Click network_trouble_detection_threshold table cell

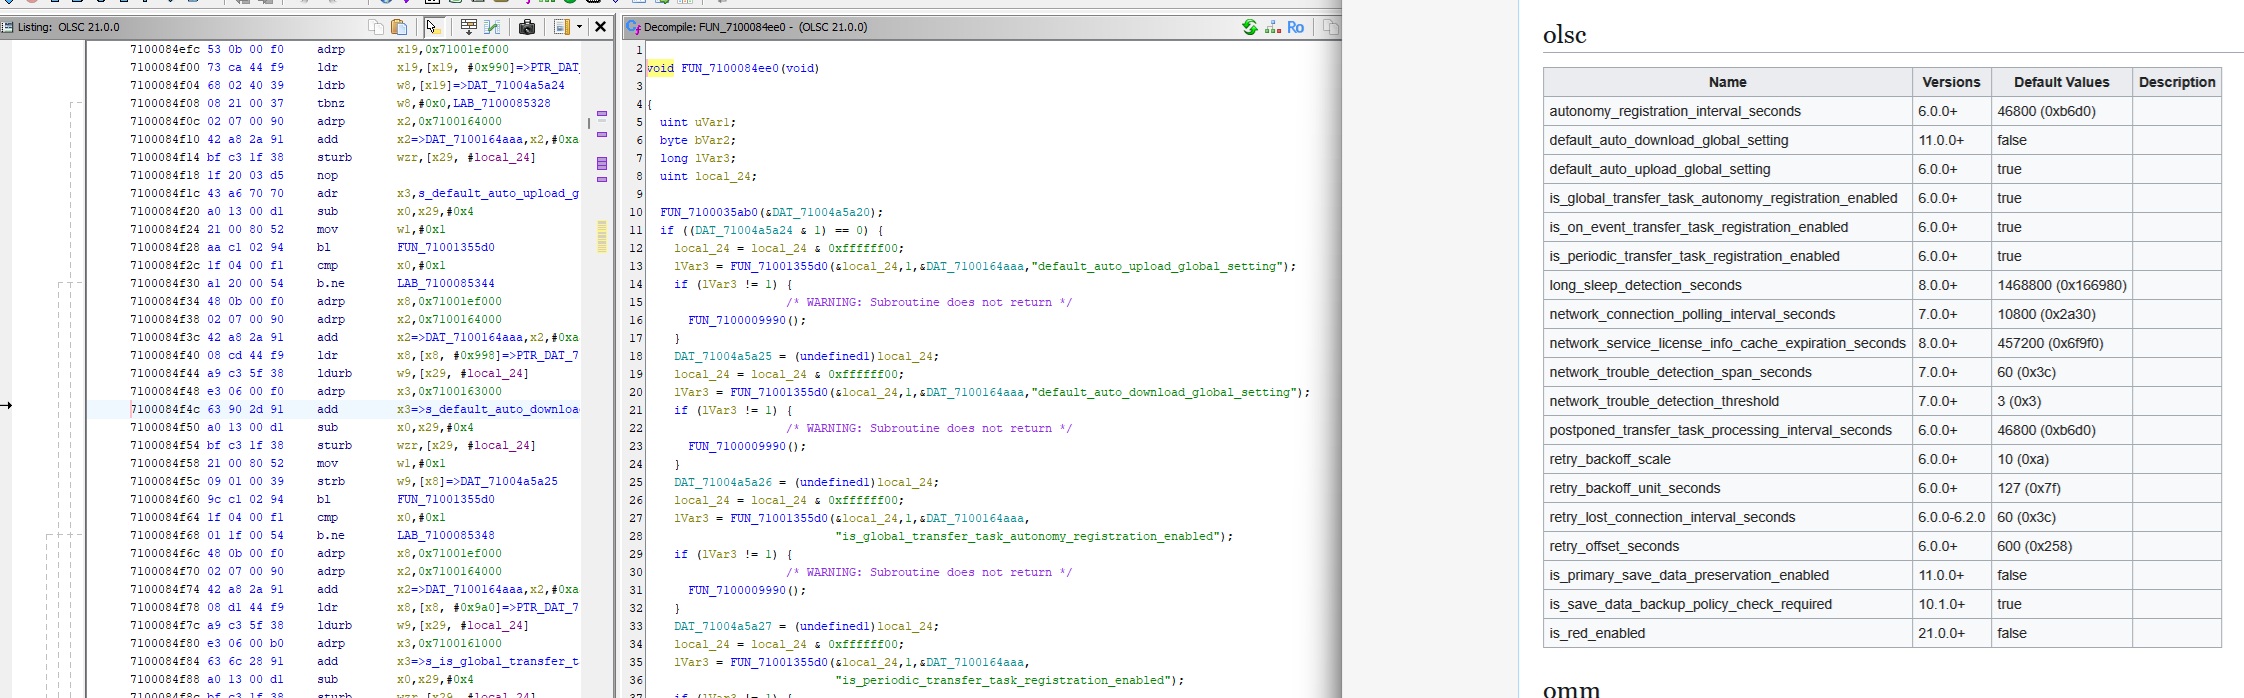pyautogui.click(x=1727, y=401)
